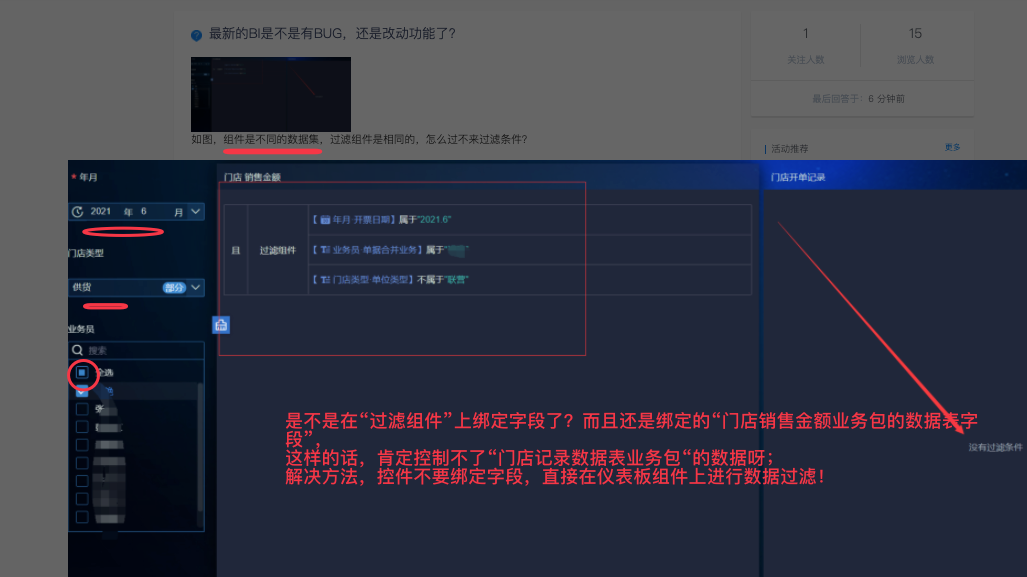1027x577 pixels.
Task: Select the 业务员·单据合并业务 field text
Action: [375, 250]
